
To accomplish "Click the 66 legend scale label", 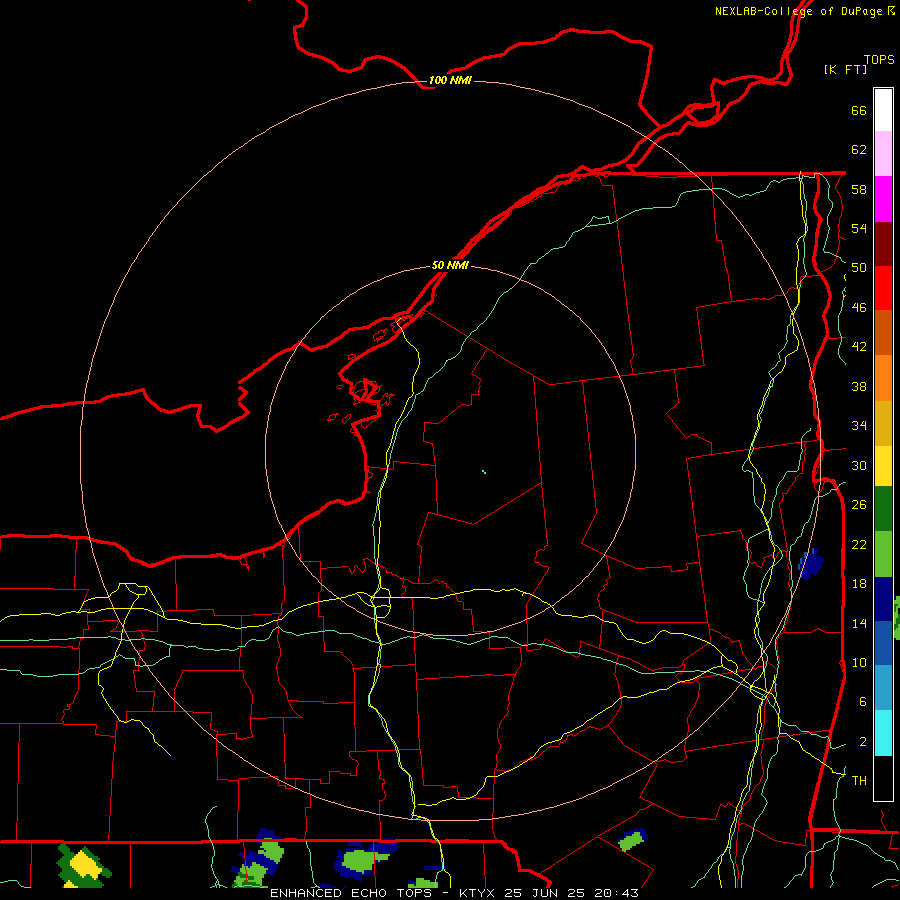I will 859,110.
